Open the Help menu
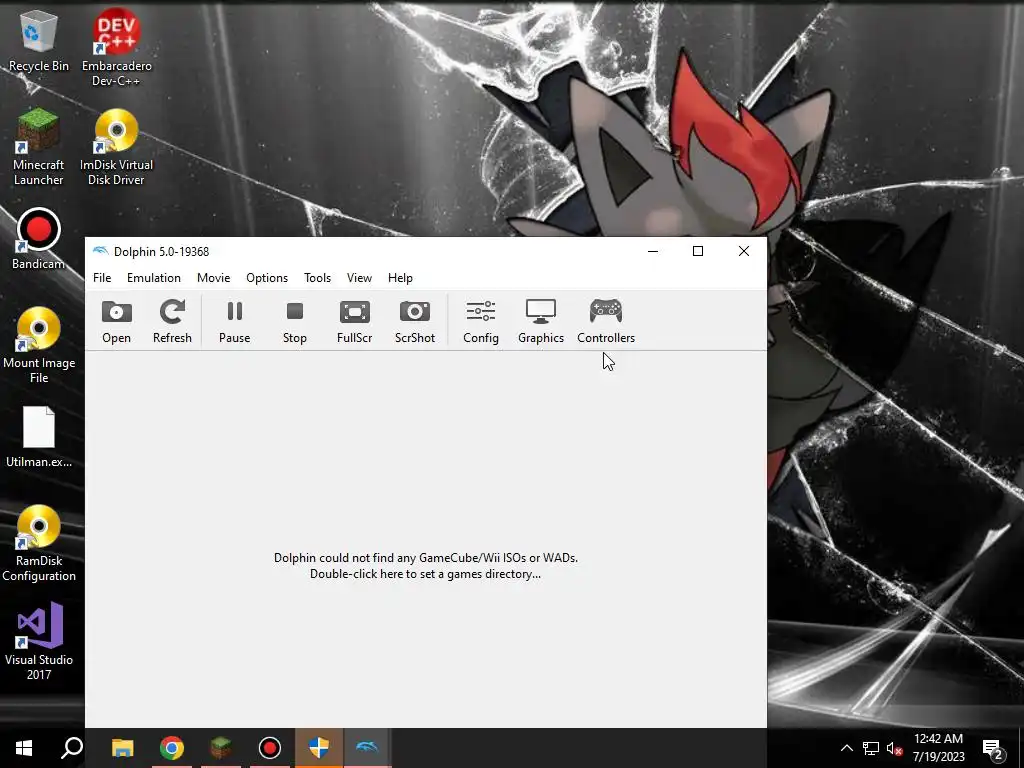 pyautogui.click(x=400, y=278)
